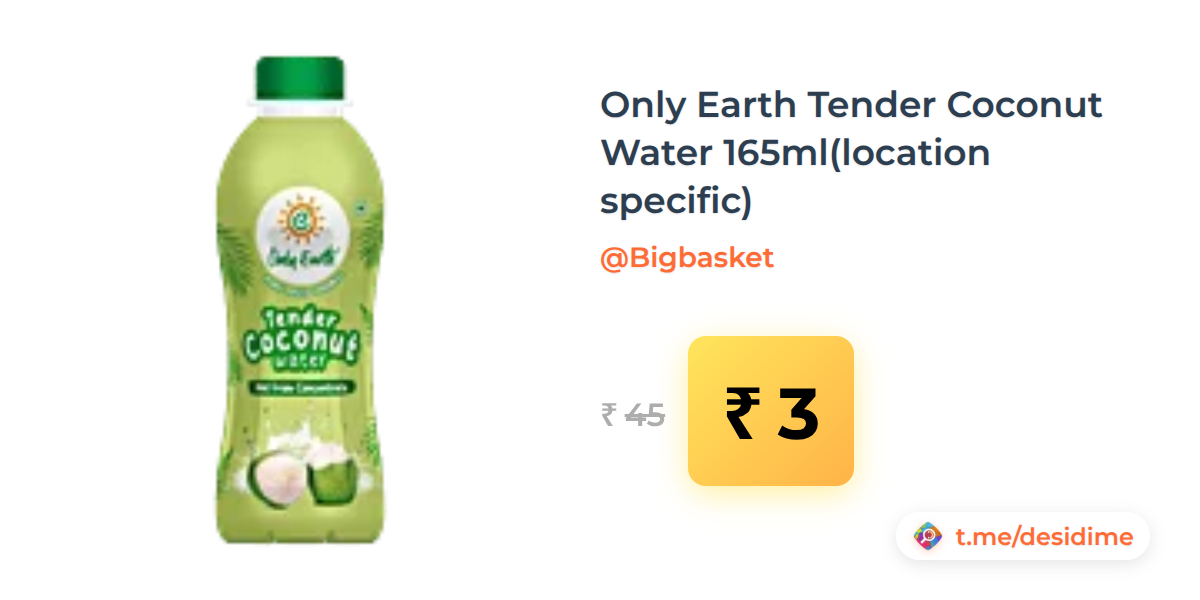
Task: Click the "specific)" word in the title
Action: click(675, 202)
